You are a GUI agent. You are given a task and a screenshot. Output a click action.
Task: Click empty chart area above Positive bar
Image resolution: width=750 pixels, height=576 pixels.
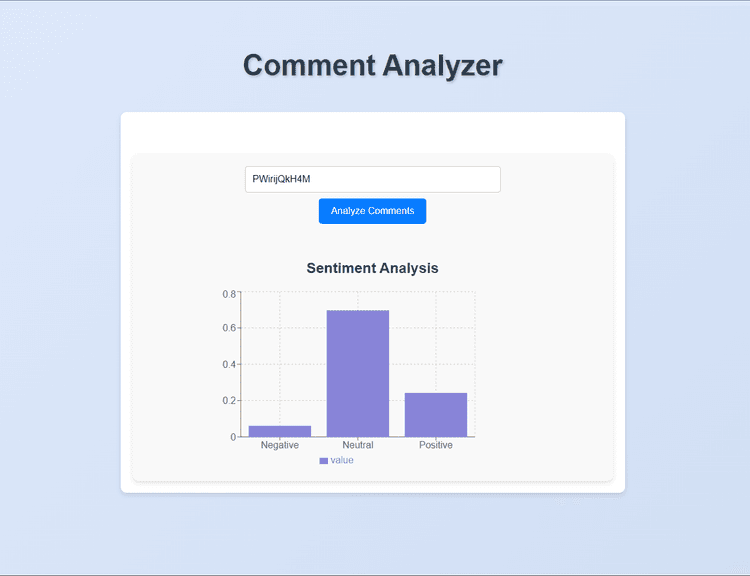point(436,342)
